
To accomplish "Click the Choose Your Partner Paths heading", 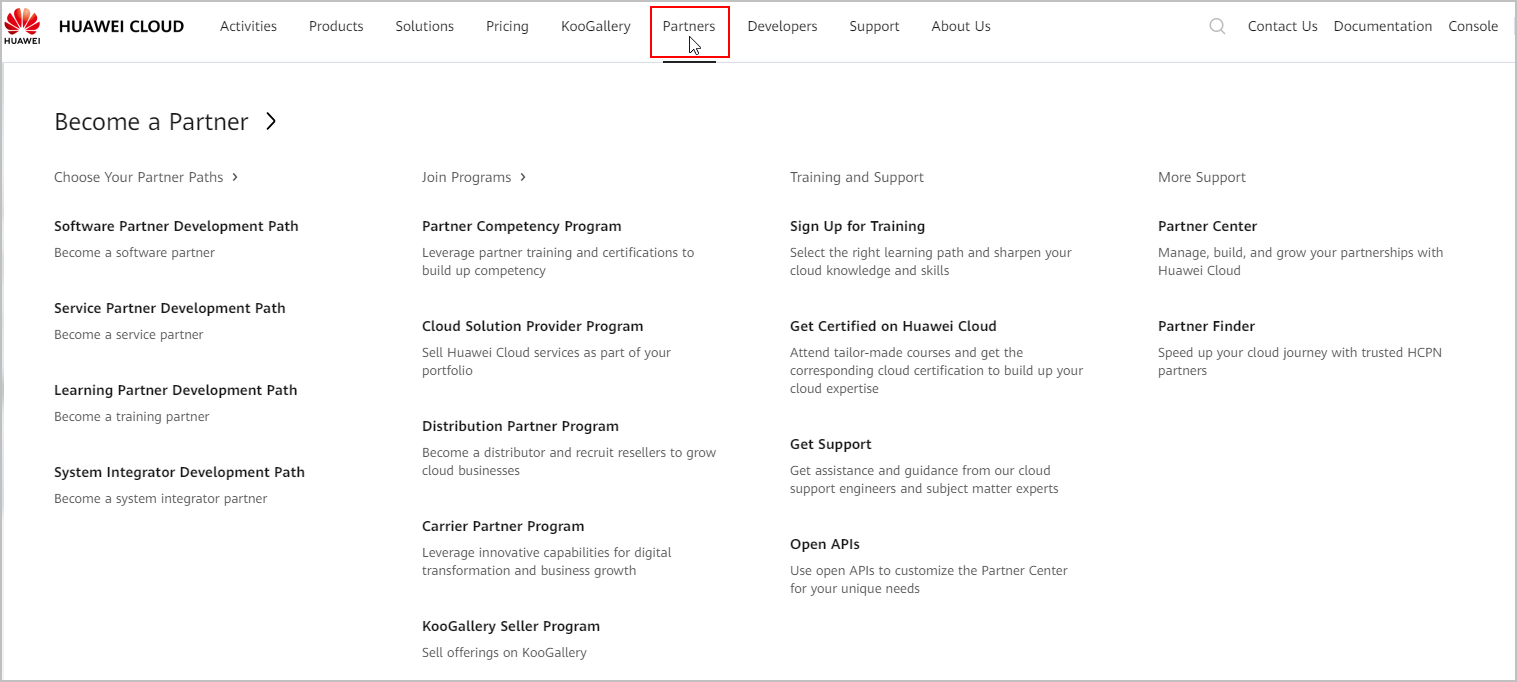I will coord(139,177).
